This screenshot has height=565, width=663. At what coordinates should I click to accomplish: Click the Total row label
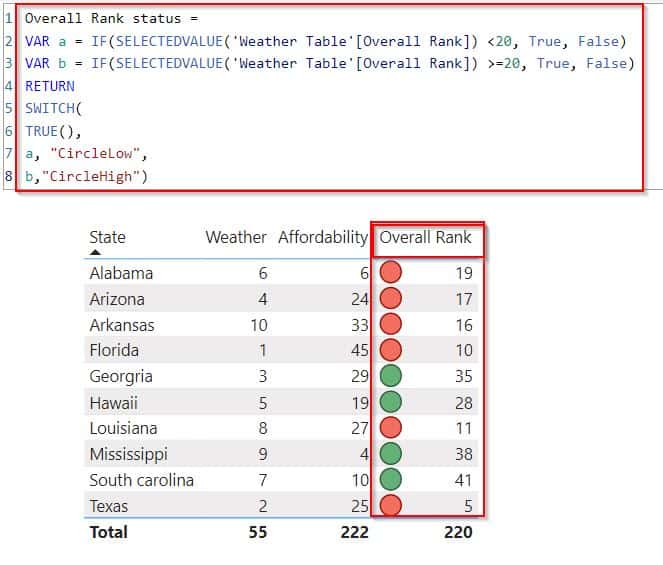click(109, 532)
